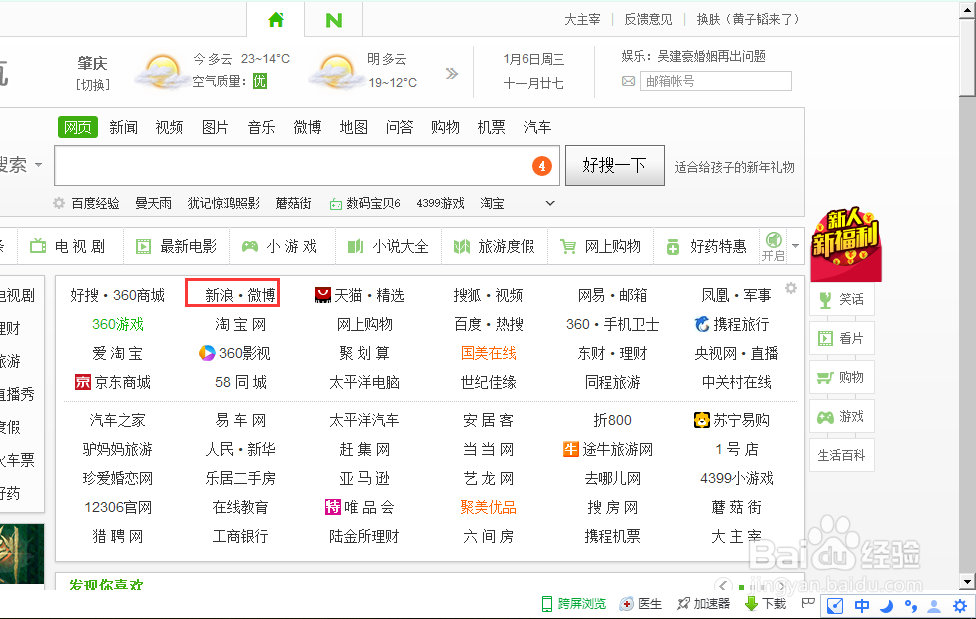Click the 好搜一下 search button
Screen dimensions: 976x619
pos(615,166)
